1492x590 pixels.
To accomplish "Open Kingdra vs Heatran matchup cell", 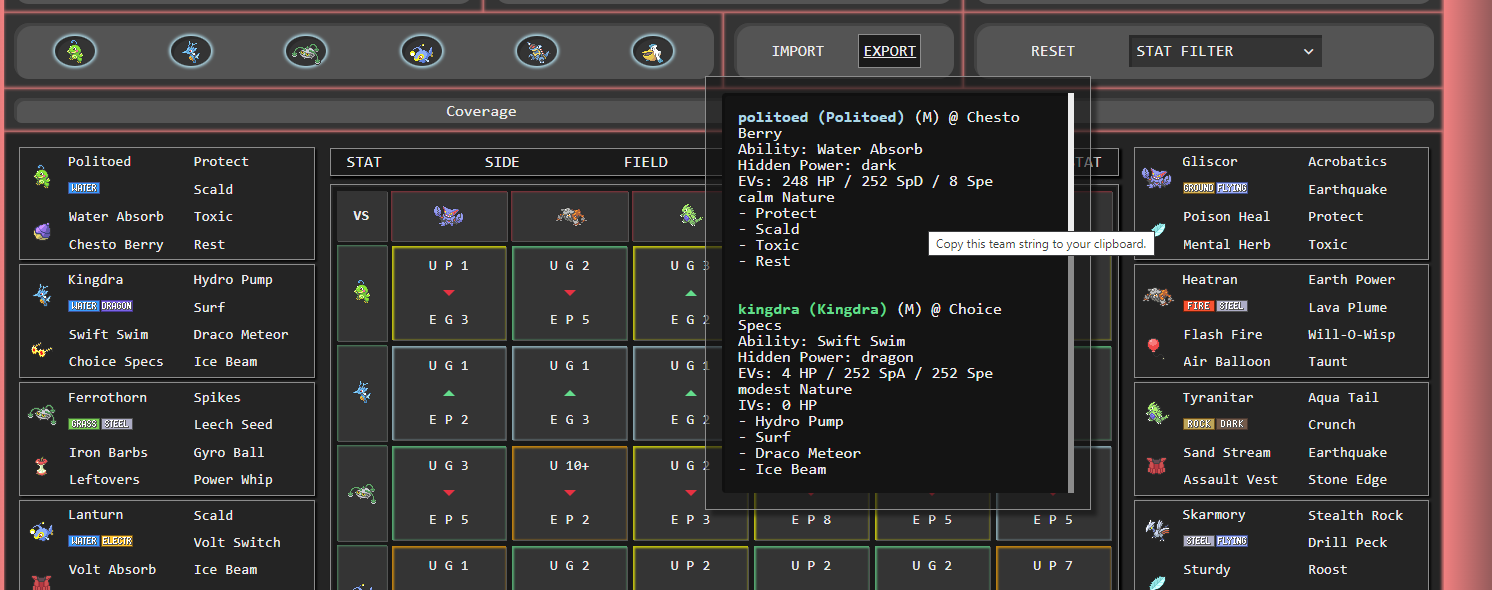I will 570,393.
